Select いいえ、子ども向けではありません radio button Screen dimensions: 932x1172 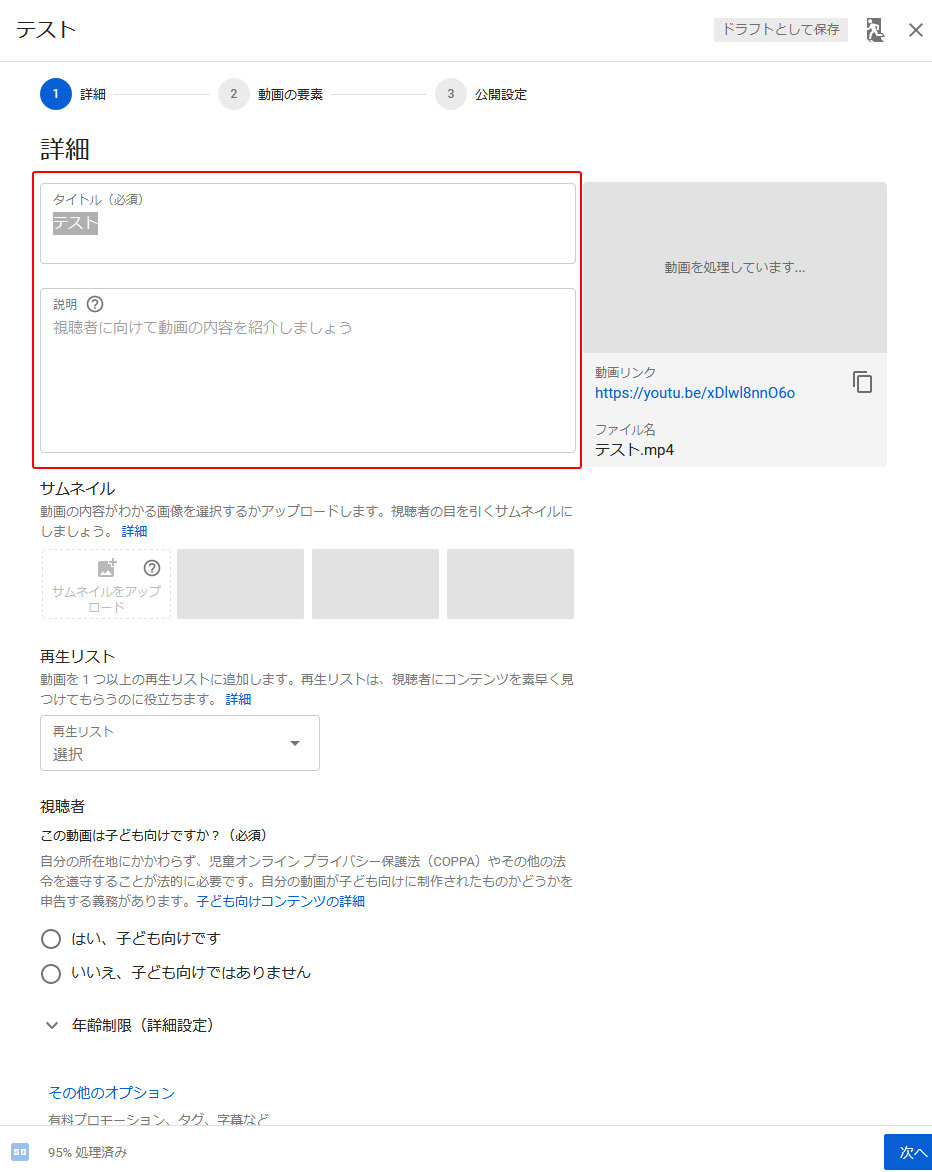(51, 973)
